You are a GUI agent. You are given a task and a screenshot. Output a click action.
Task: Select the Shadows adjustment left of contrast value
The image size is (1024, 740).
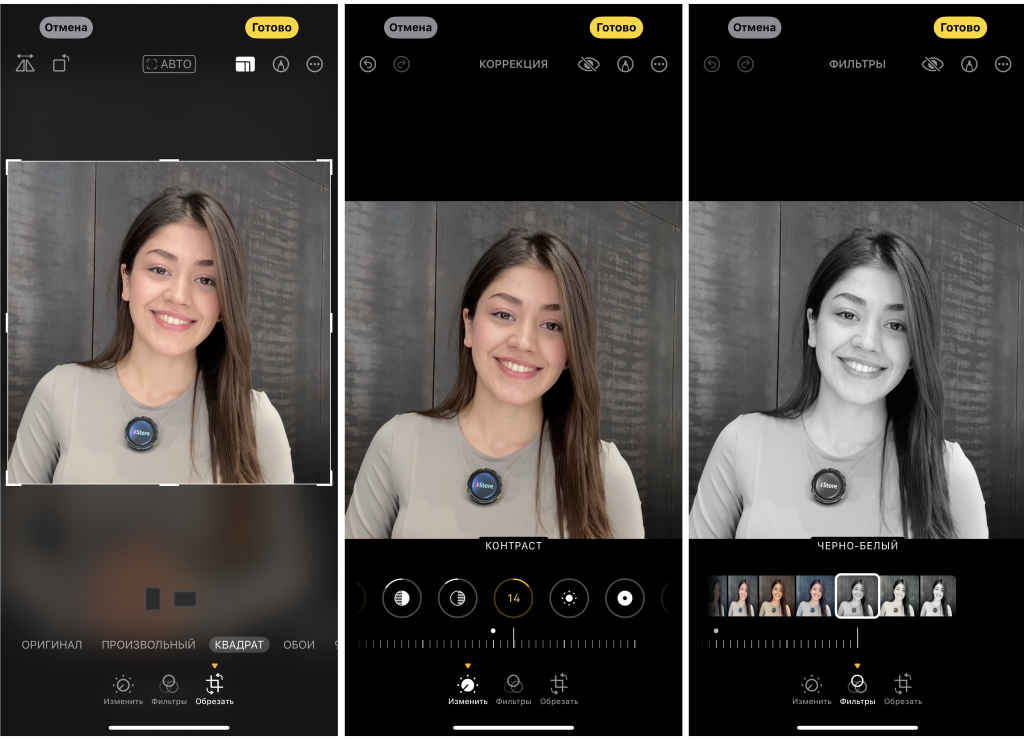tap(457, 598)
